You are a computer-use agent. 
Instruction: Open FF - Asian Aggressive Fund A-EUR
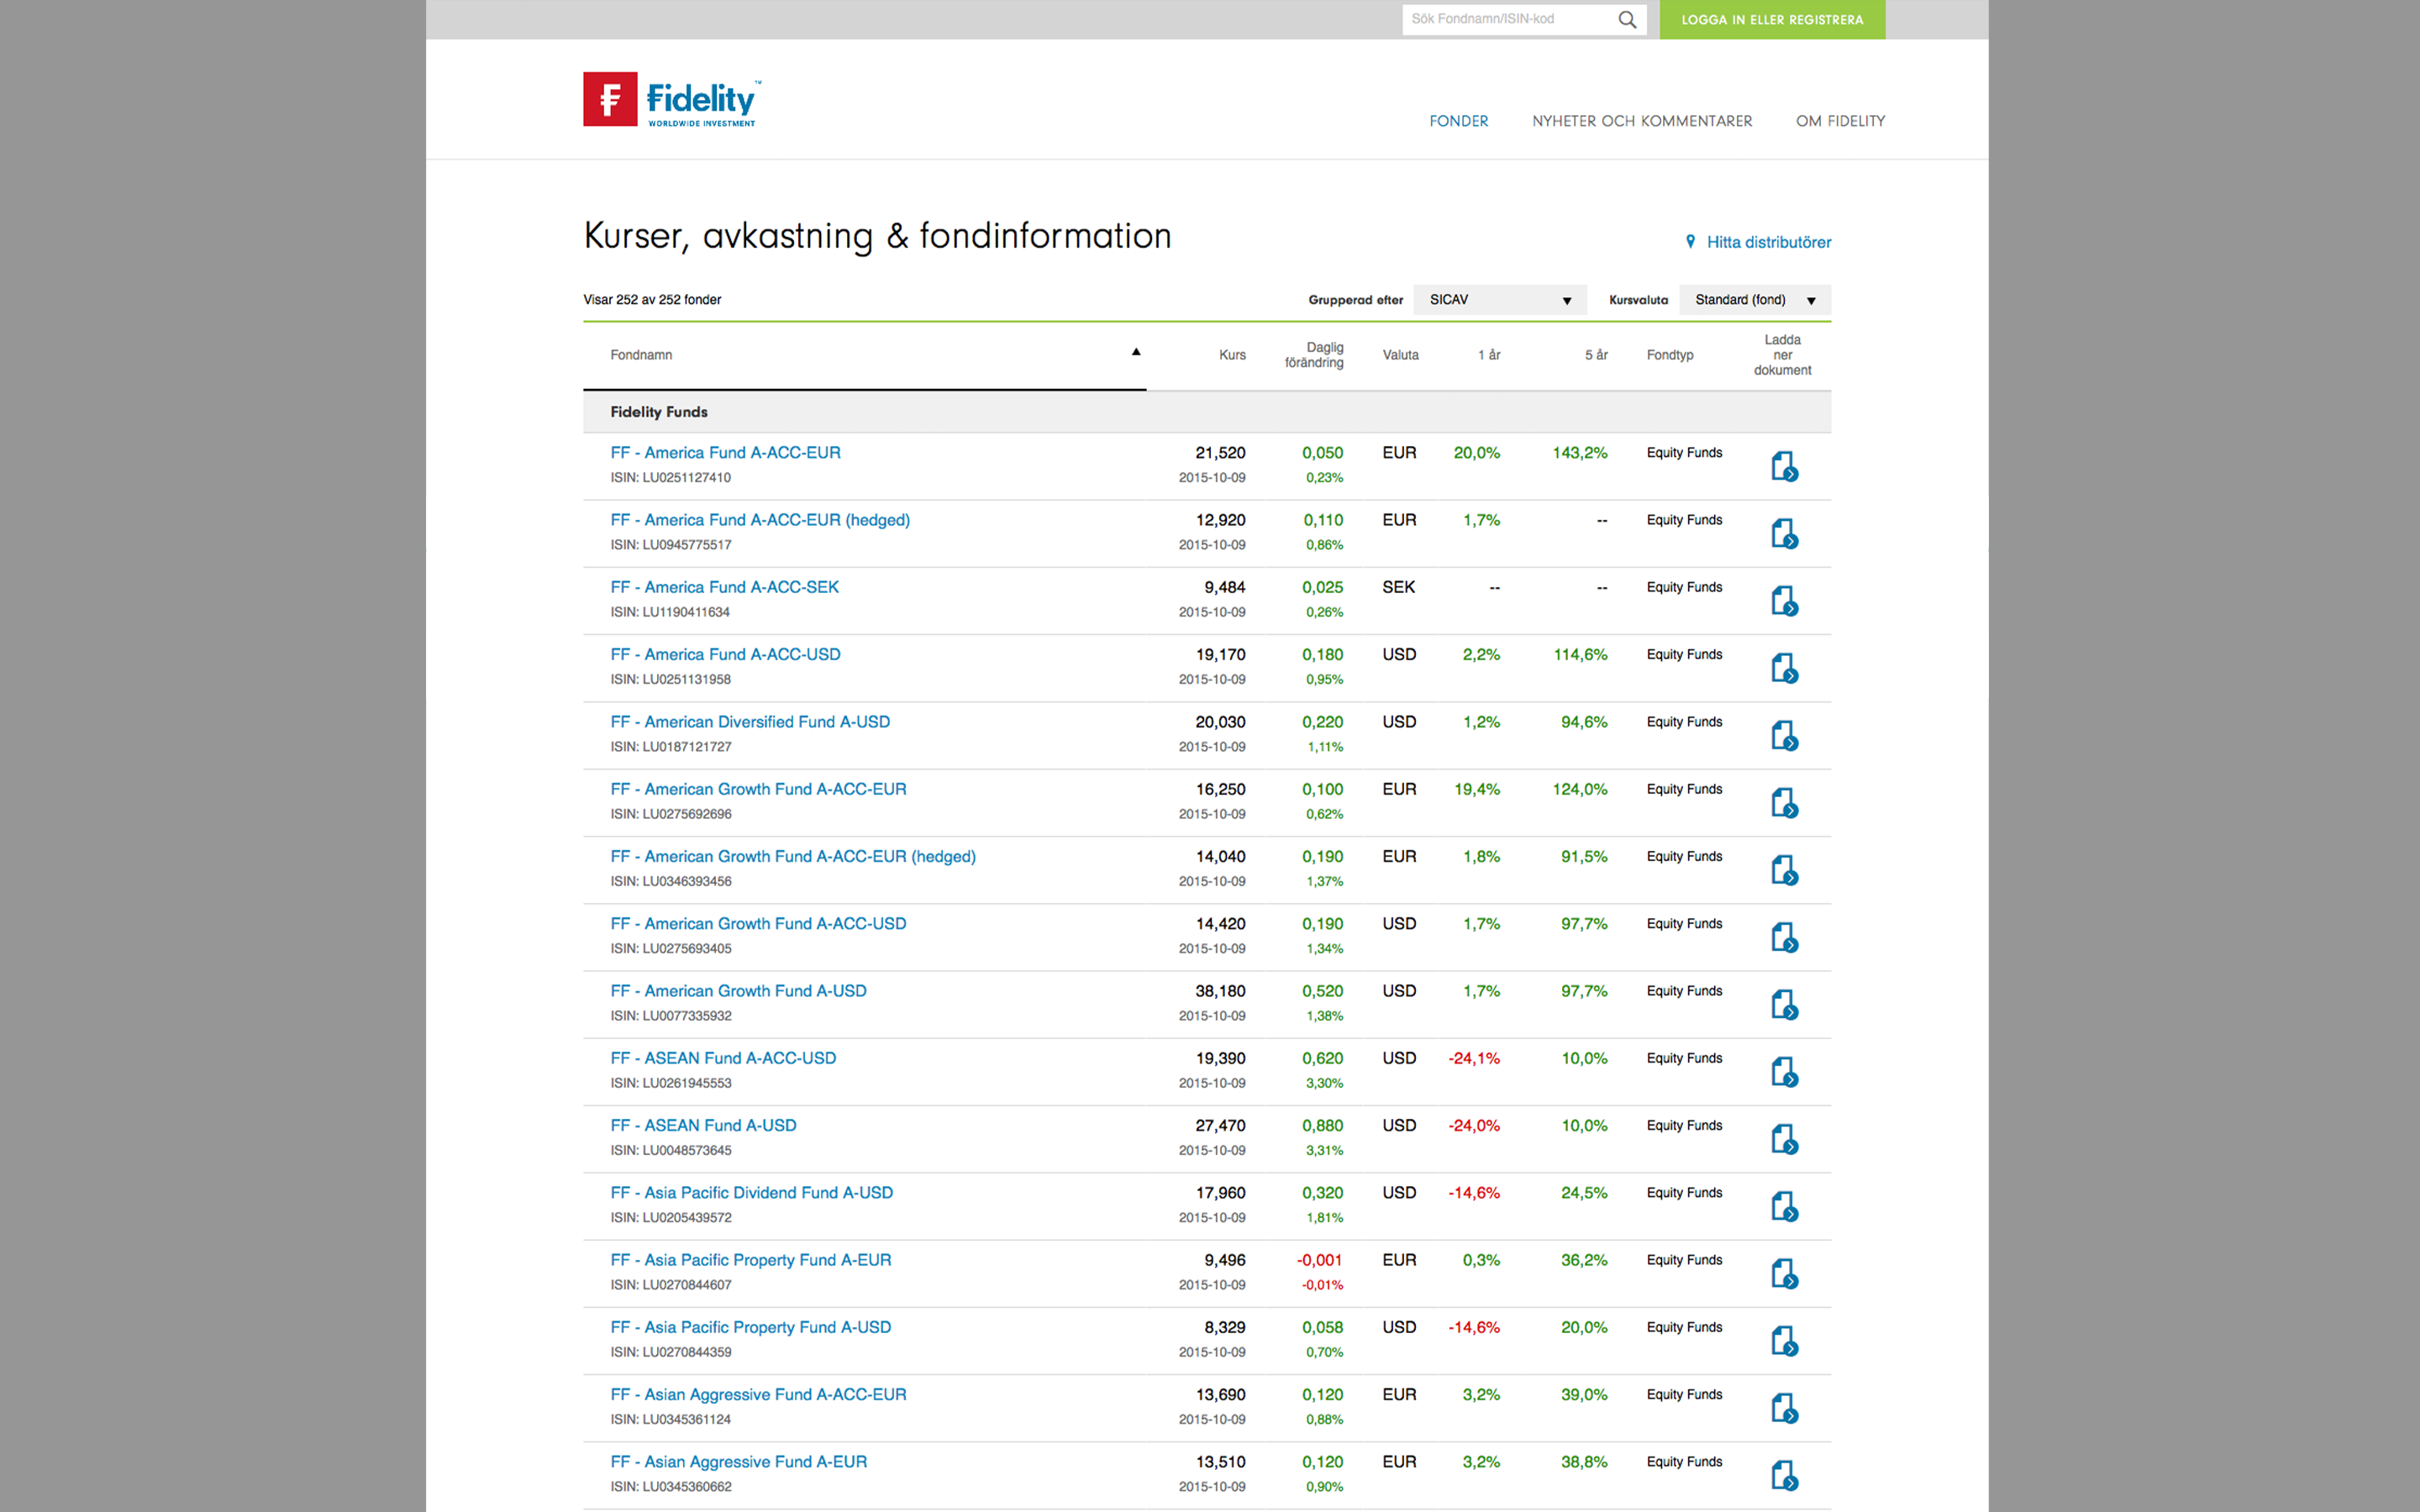738,1461
